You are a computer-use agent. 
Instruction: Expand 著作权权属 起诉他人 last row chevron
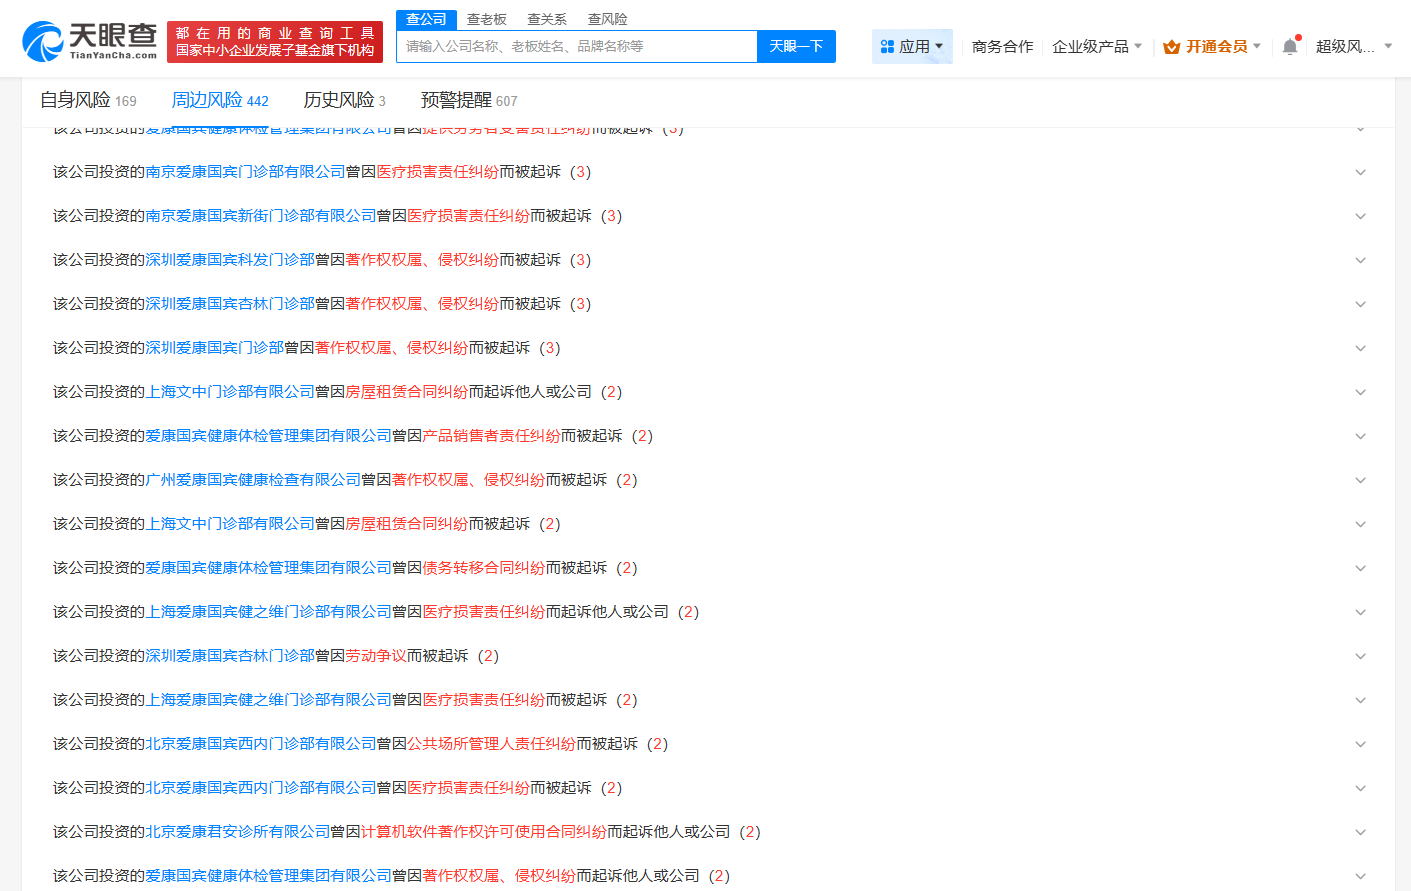[1360, 876]
